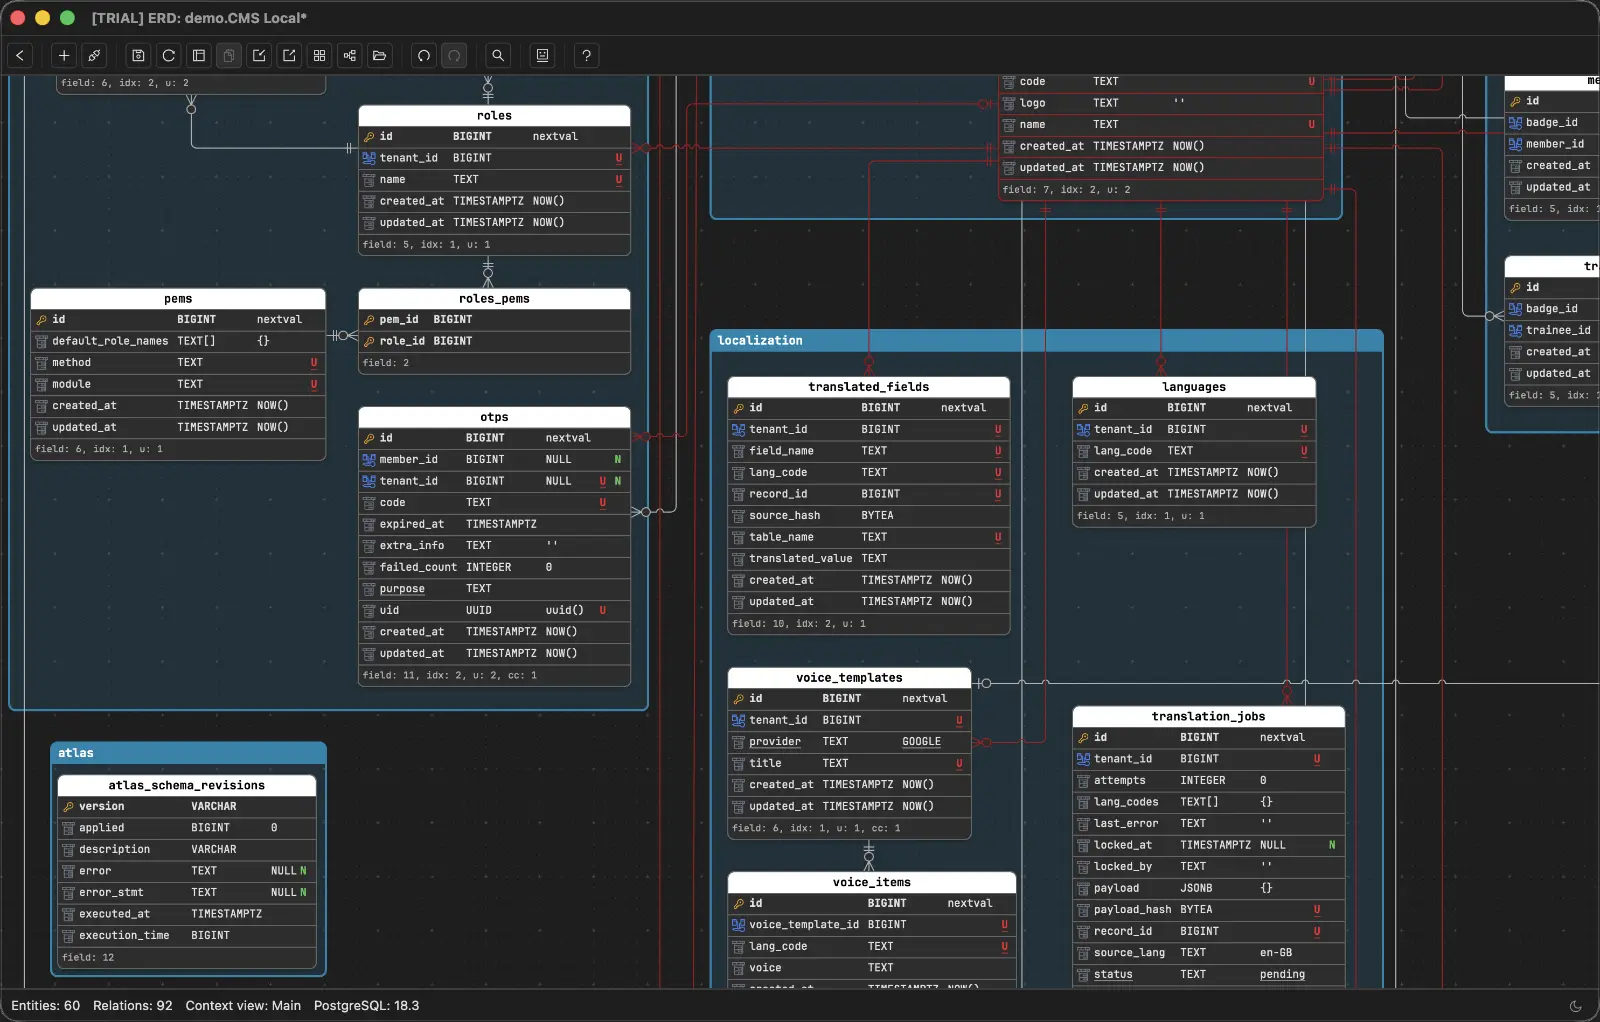
Task: Click the face-on-screen toolbar icon
Action: tap(543, 56)
